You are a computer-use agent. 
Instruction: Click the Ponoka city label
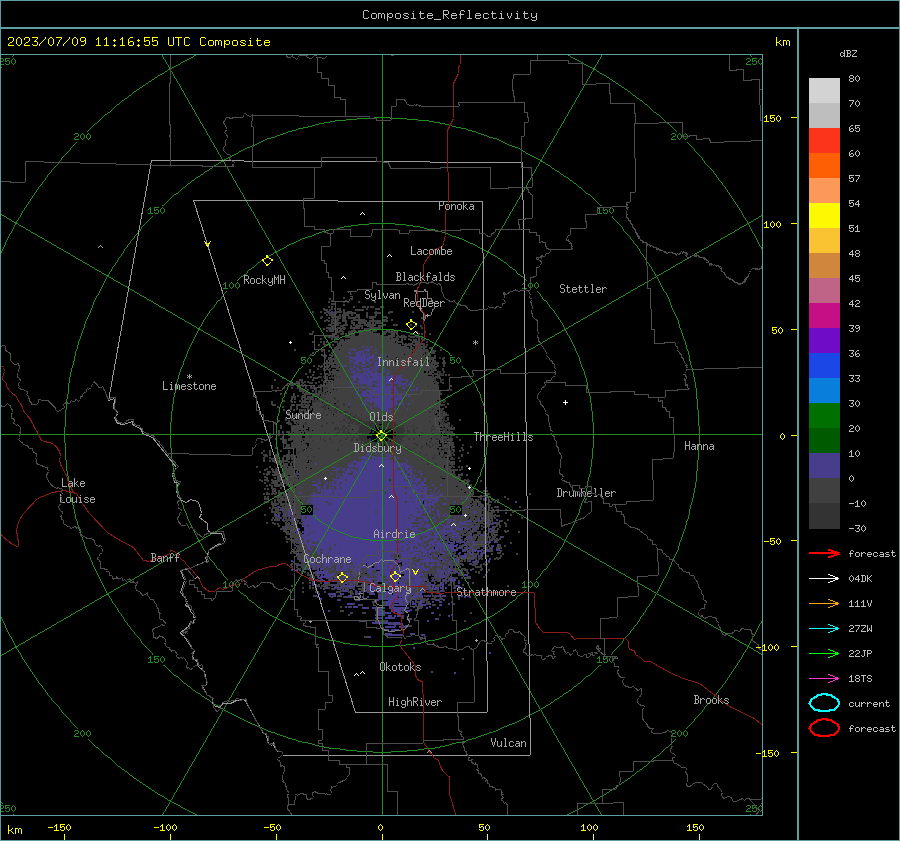click(x=456, y=206)
